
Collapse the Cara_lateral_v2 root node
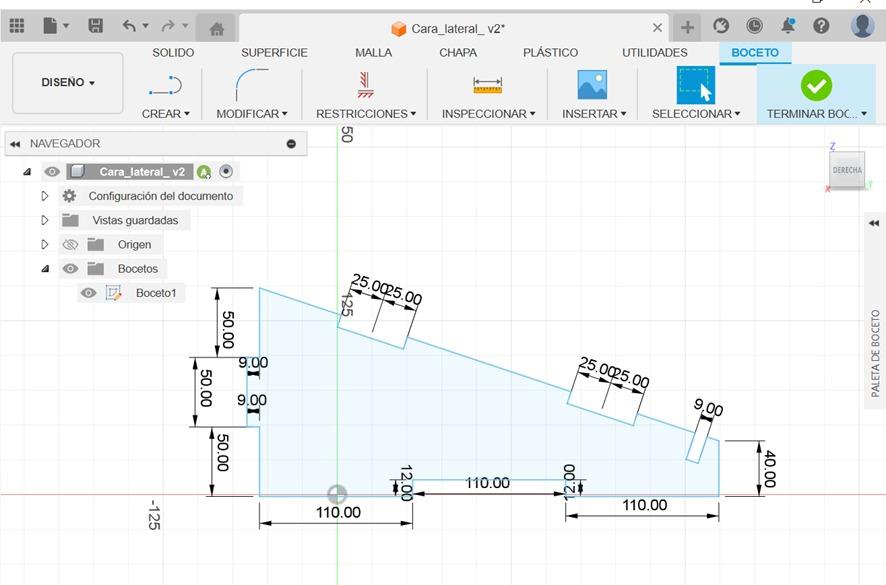coord(27,172)
